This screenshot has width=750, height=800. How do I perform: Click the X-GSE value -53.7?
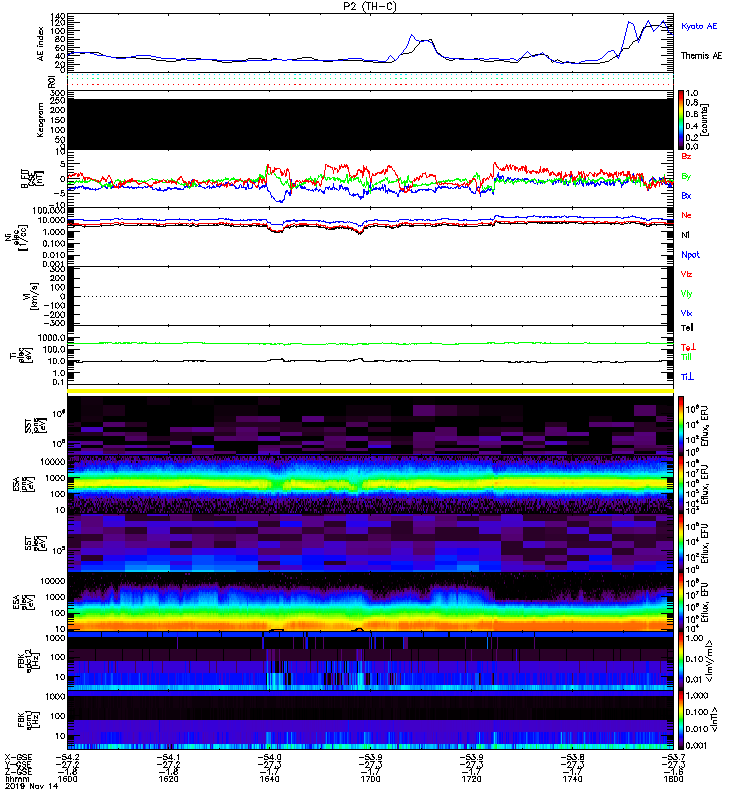(673, 757)
